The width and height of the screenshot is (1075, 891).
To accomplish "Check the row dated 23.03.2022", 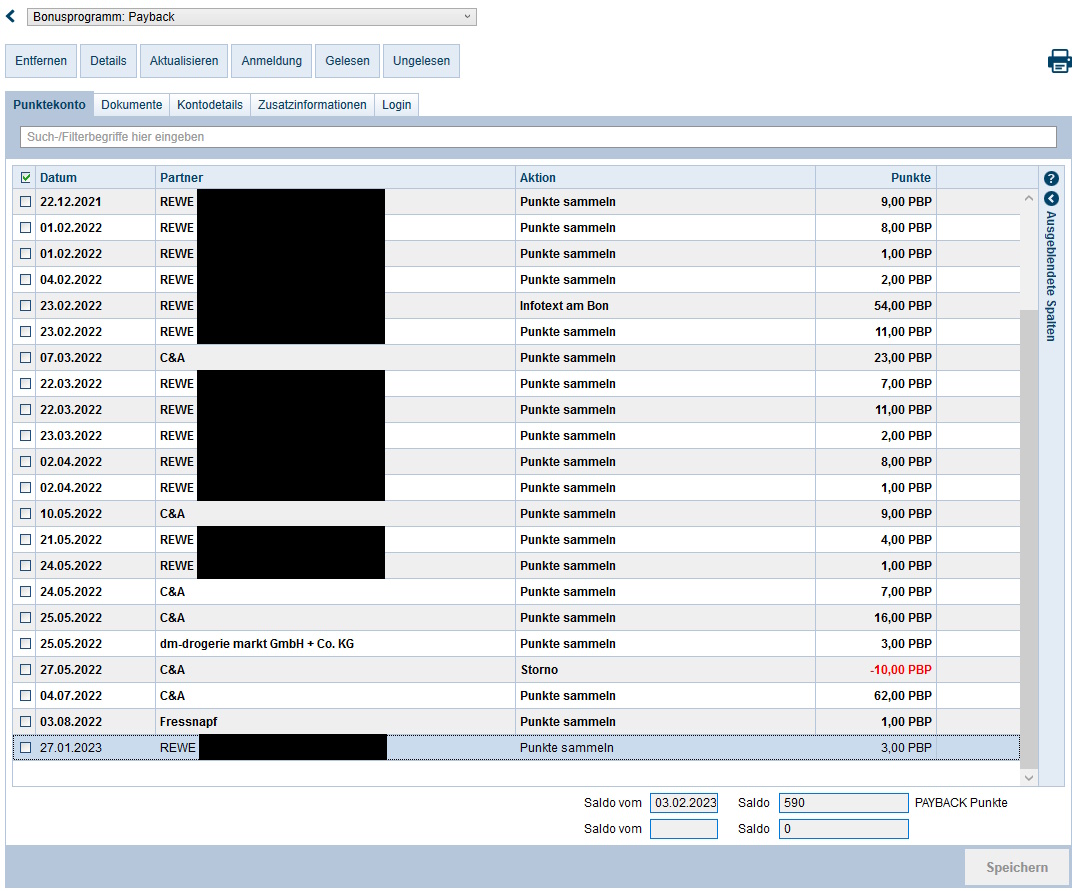I will pos(26,436).
